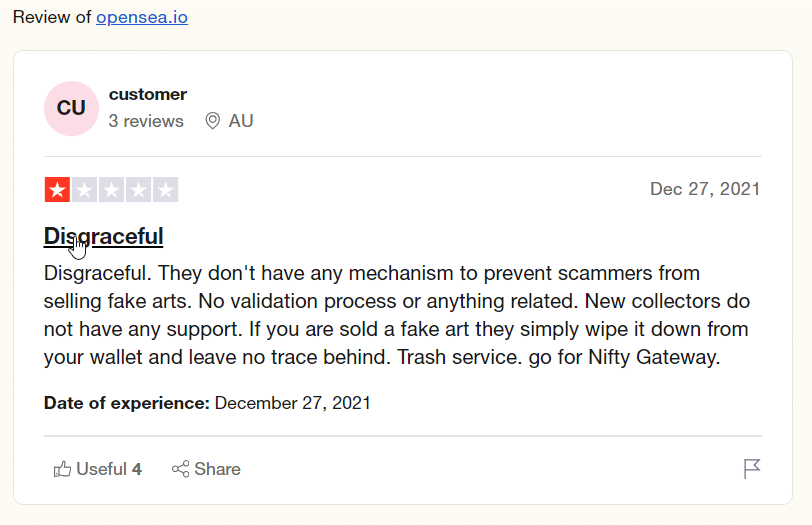Click the review body text paragraph
Screen dimensions: 812x525
point(397,315)
